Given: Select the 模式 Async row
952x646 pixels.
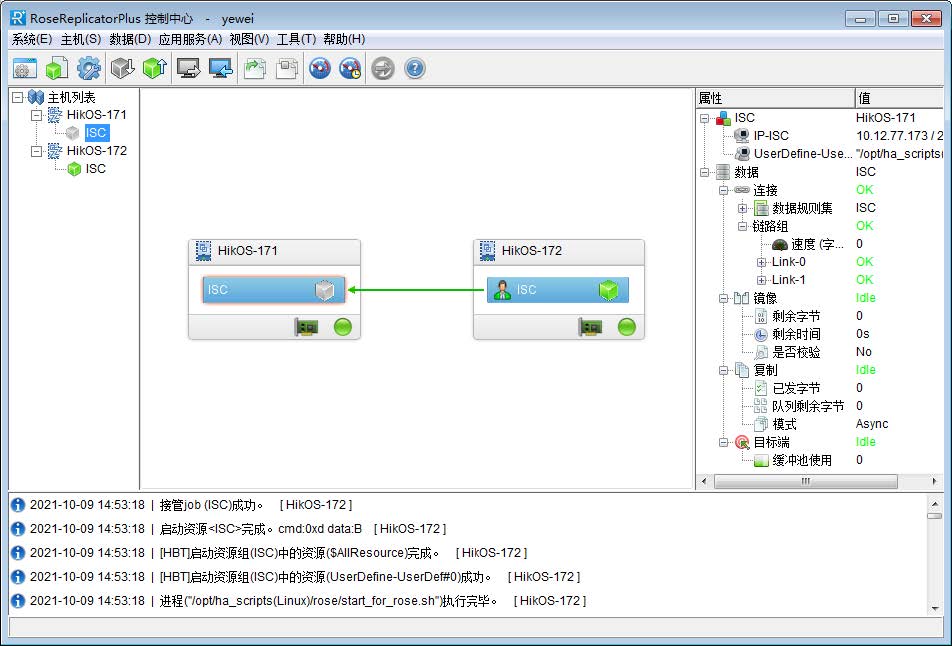Looking at the screenshot, I should click(821, 424).
